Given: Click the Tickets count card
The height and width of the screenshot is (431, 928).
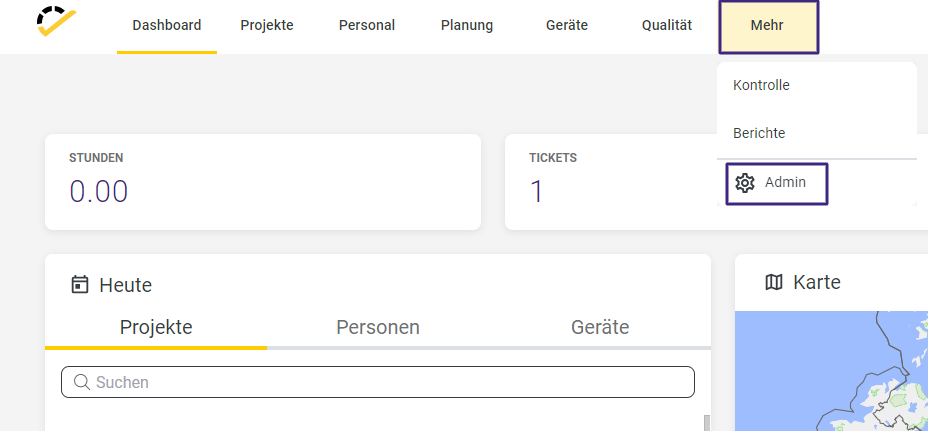Looking at the screenshot, I should click(x=610, y=182).
